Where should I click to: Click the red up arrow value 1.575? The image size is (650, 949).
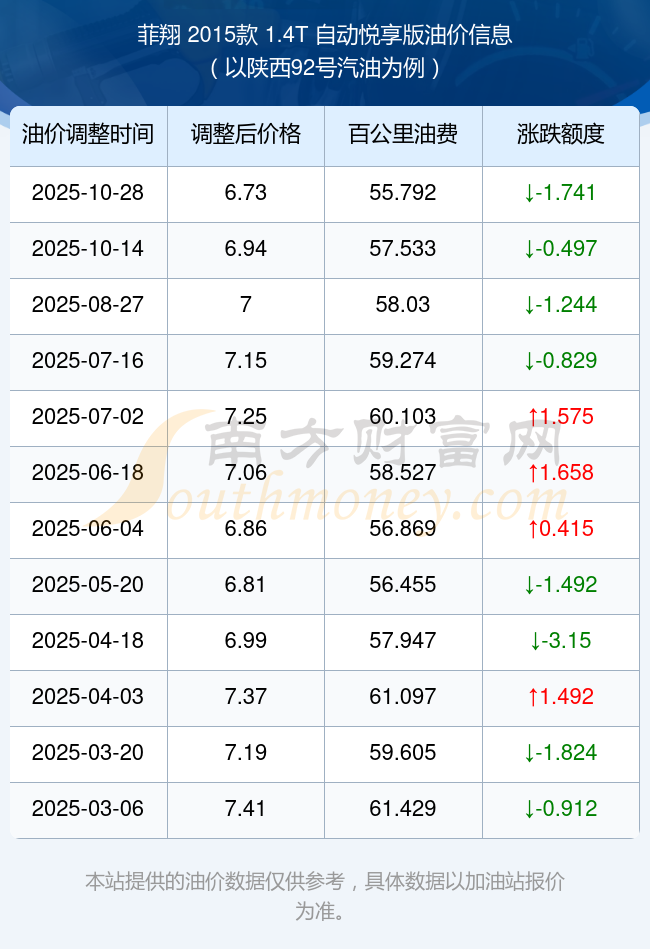tap(560, 416)
